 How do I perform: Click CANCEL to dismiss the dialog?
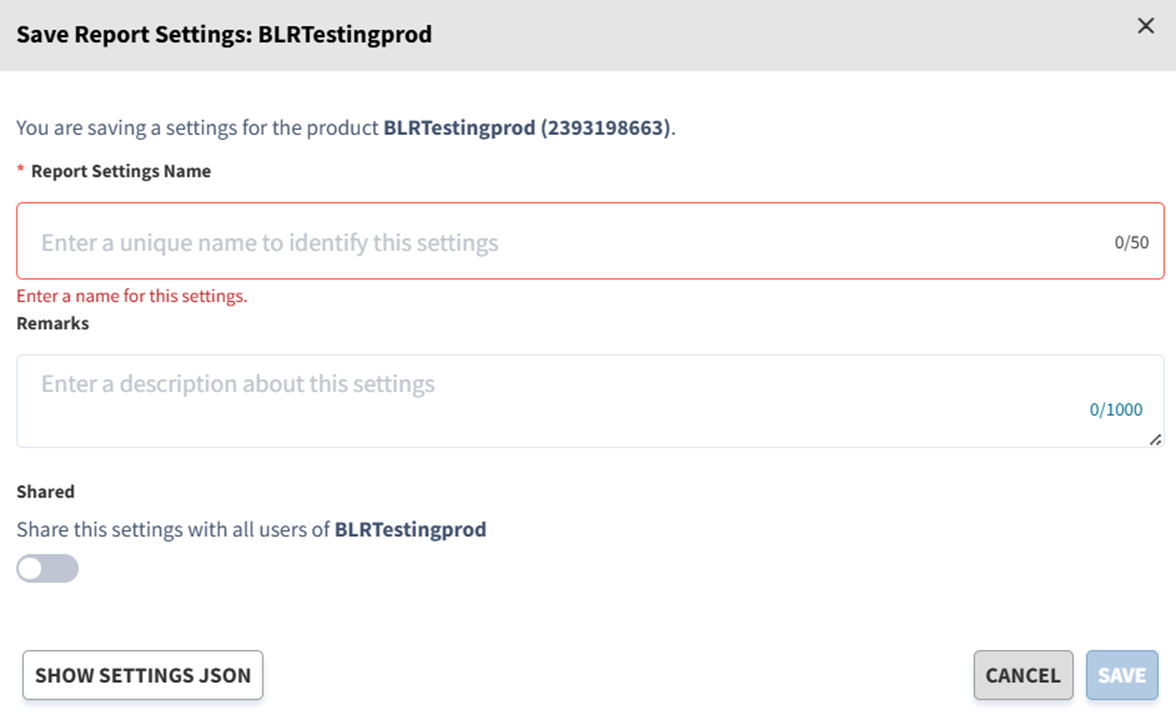click(x=1023, y=675)
